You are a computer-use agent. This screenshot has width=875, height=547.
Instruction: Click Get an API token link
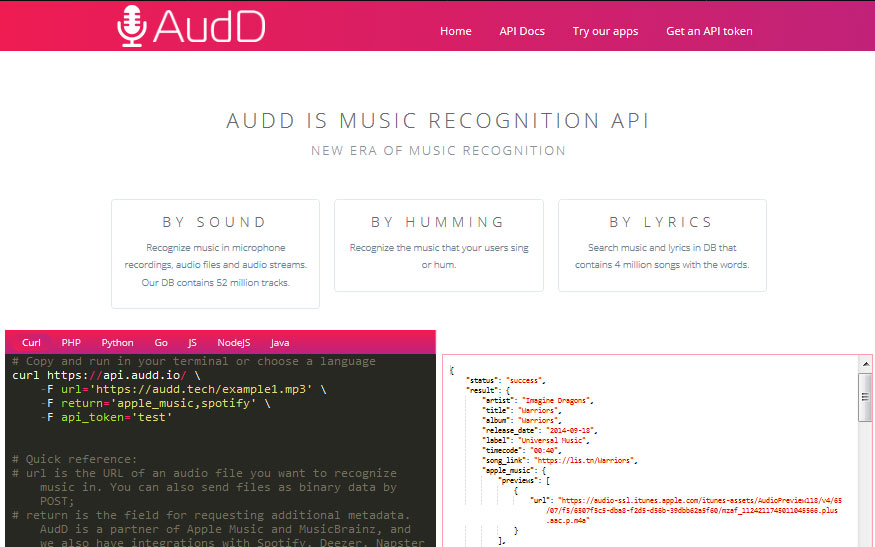[x=709, y=31]
